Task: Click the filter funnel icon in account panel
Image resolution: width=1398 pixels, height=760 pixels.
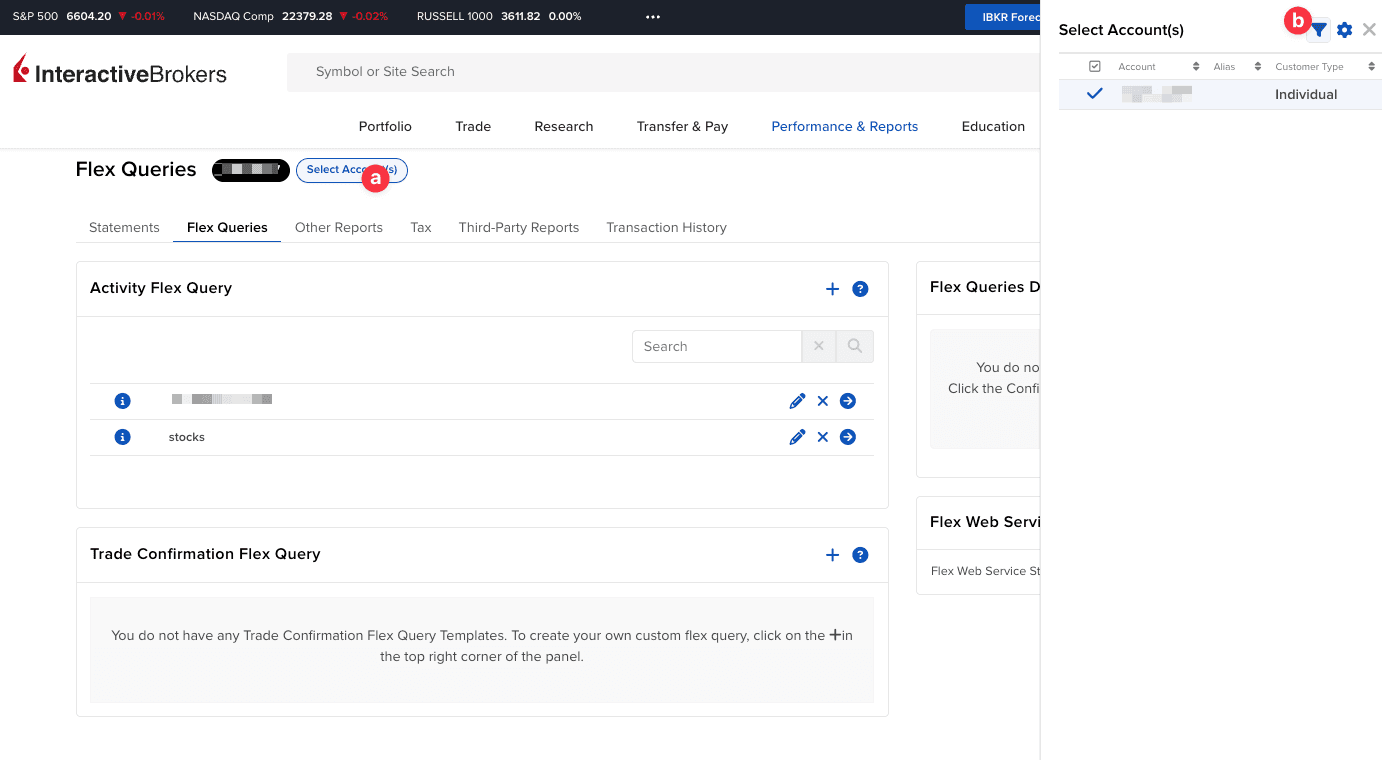Action: [x=1320, y=31]
